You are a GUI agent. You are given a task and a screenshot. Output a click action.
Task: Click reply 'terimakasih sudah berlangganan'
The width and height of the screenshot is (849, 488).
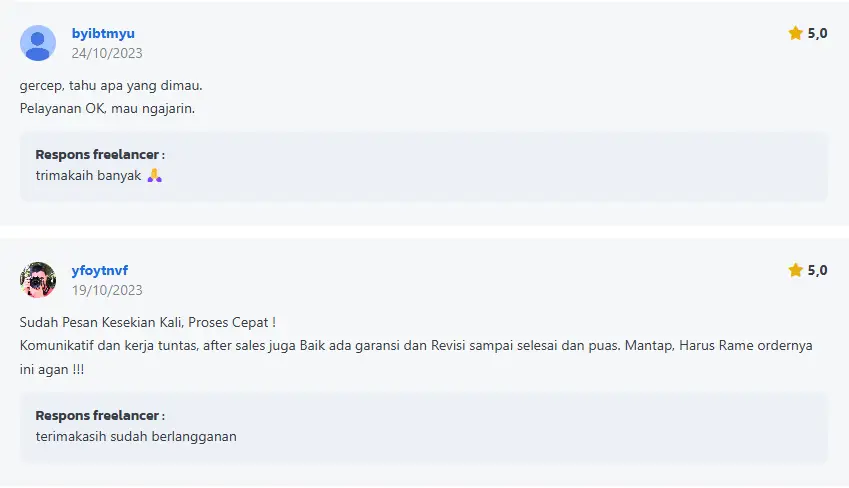click(136, 437)
